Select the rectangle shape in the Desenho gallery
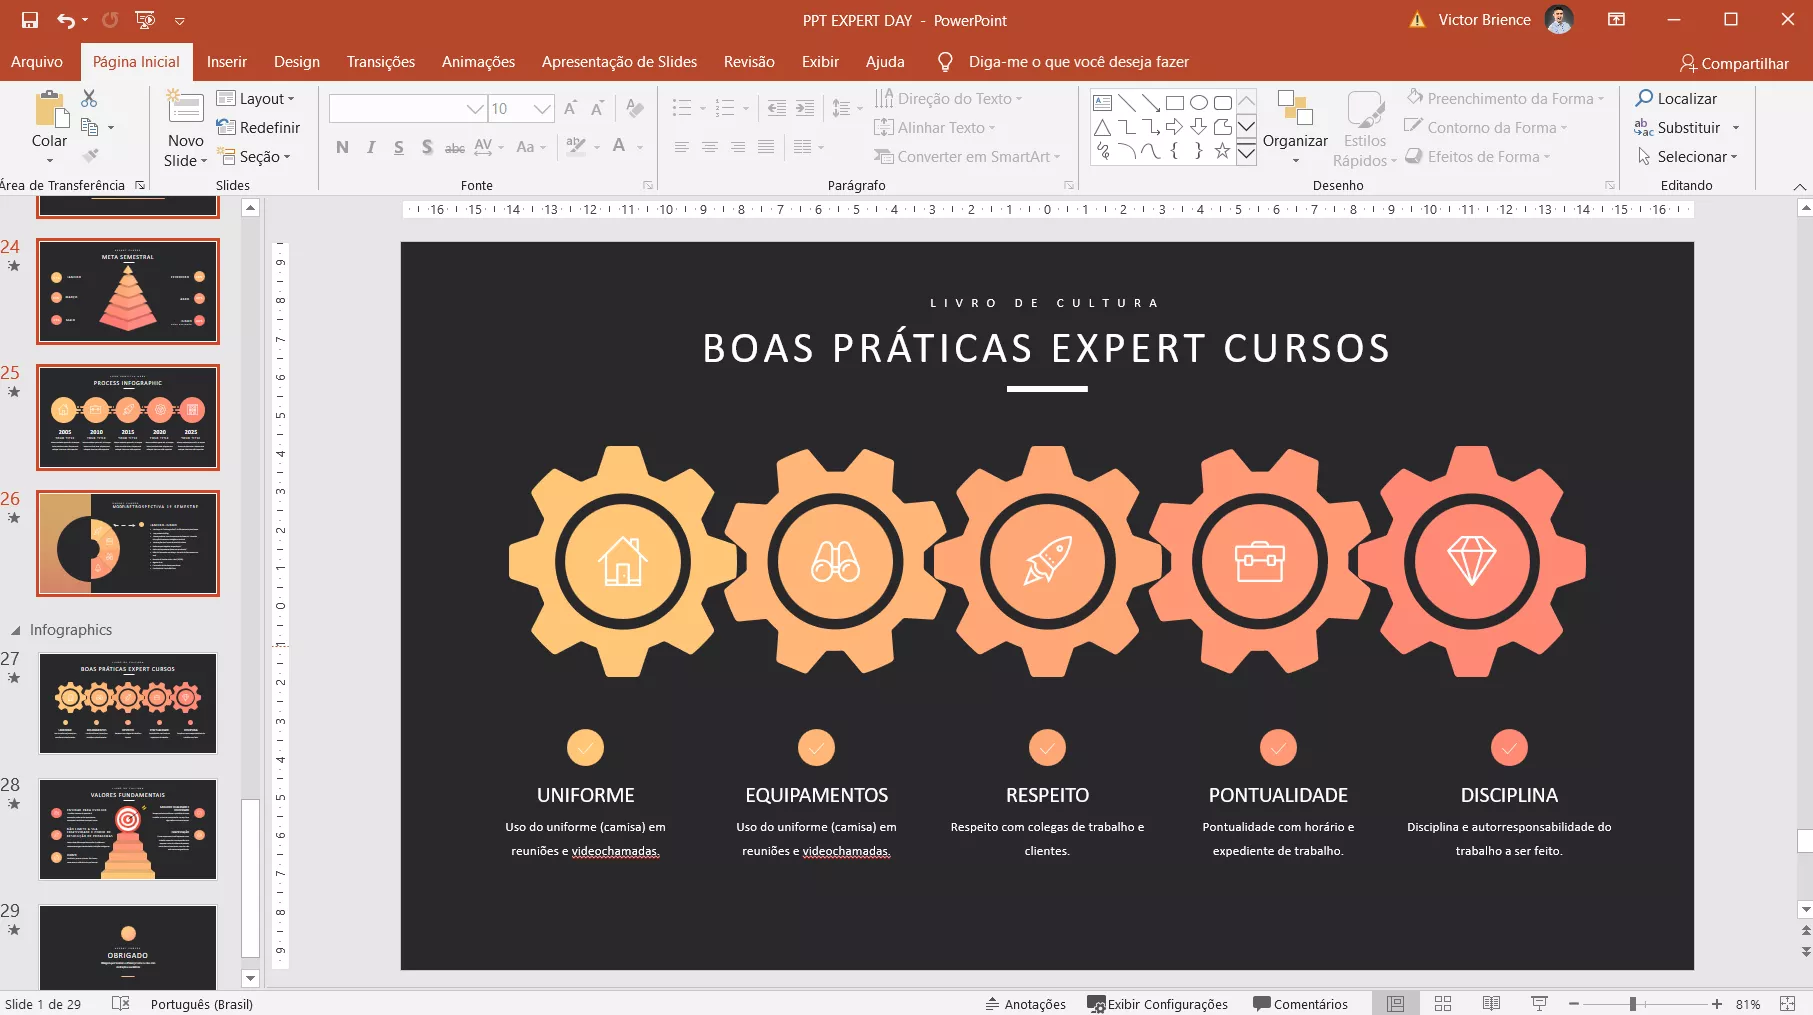 tap(1175, 101)
